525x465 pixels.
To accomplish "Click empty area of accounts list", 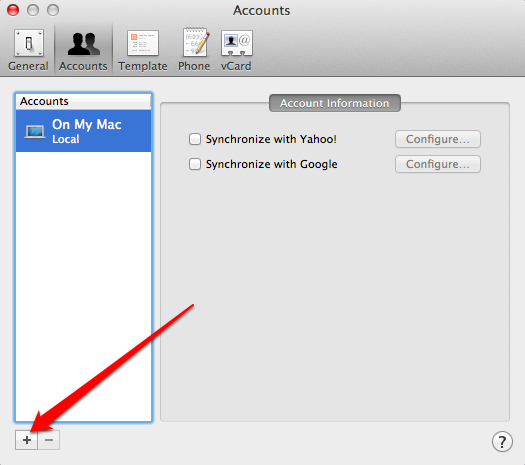I will coord(83,286).
